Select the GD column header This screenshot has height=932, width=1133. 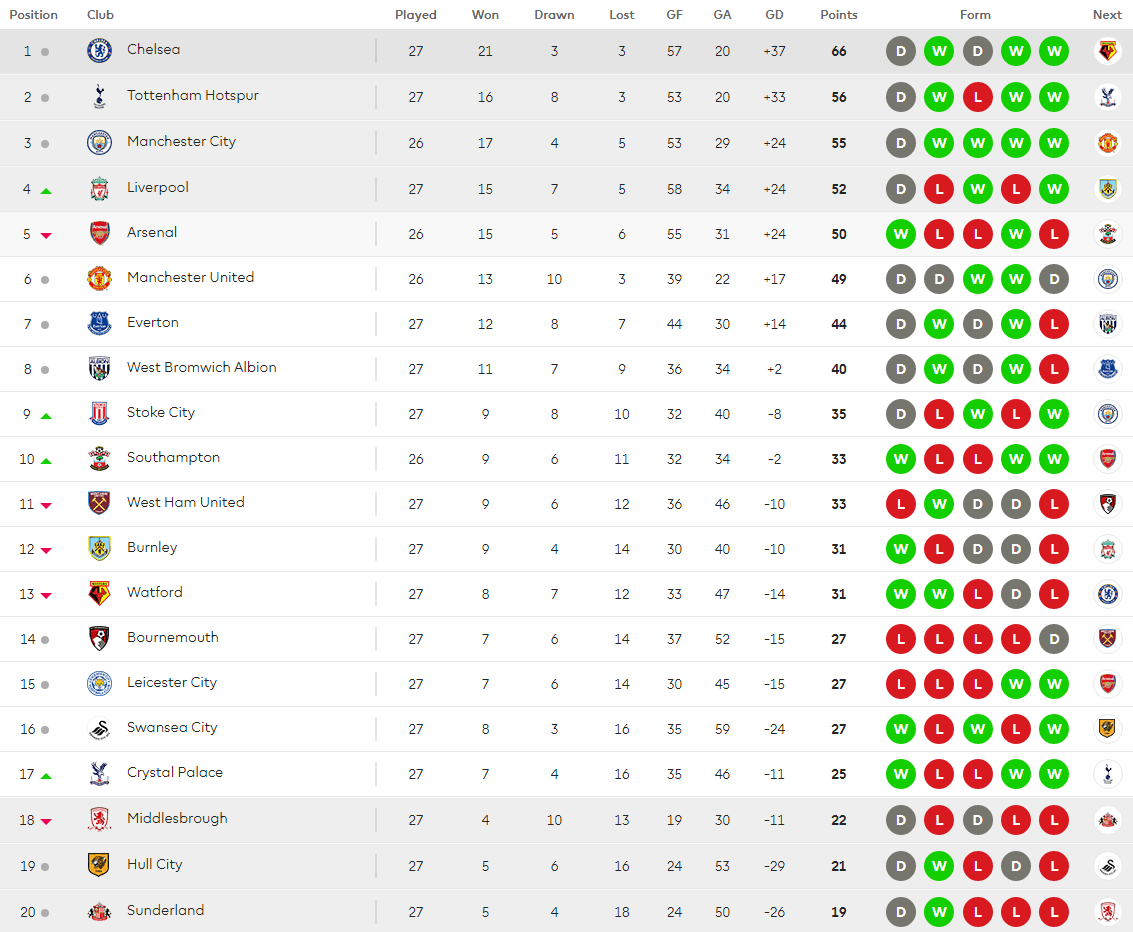774,15
